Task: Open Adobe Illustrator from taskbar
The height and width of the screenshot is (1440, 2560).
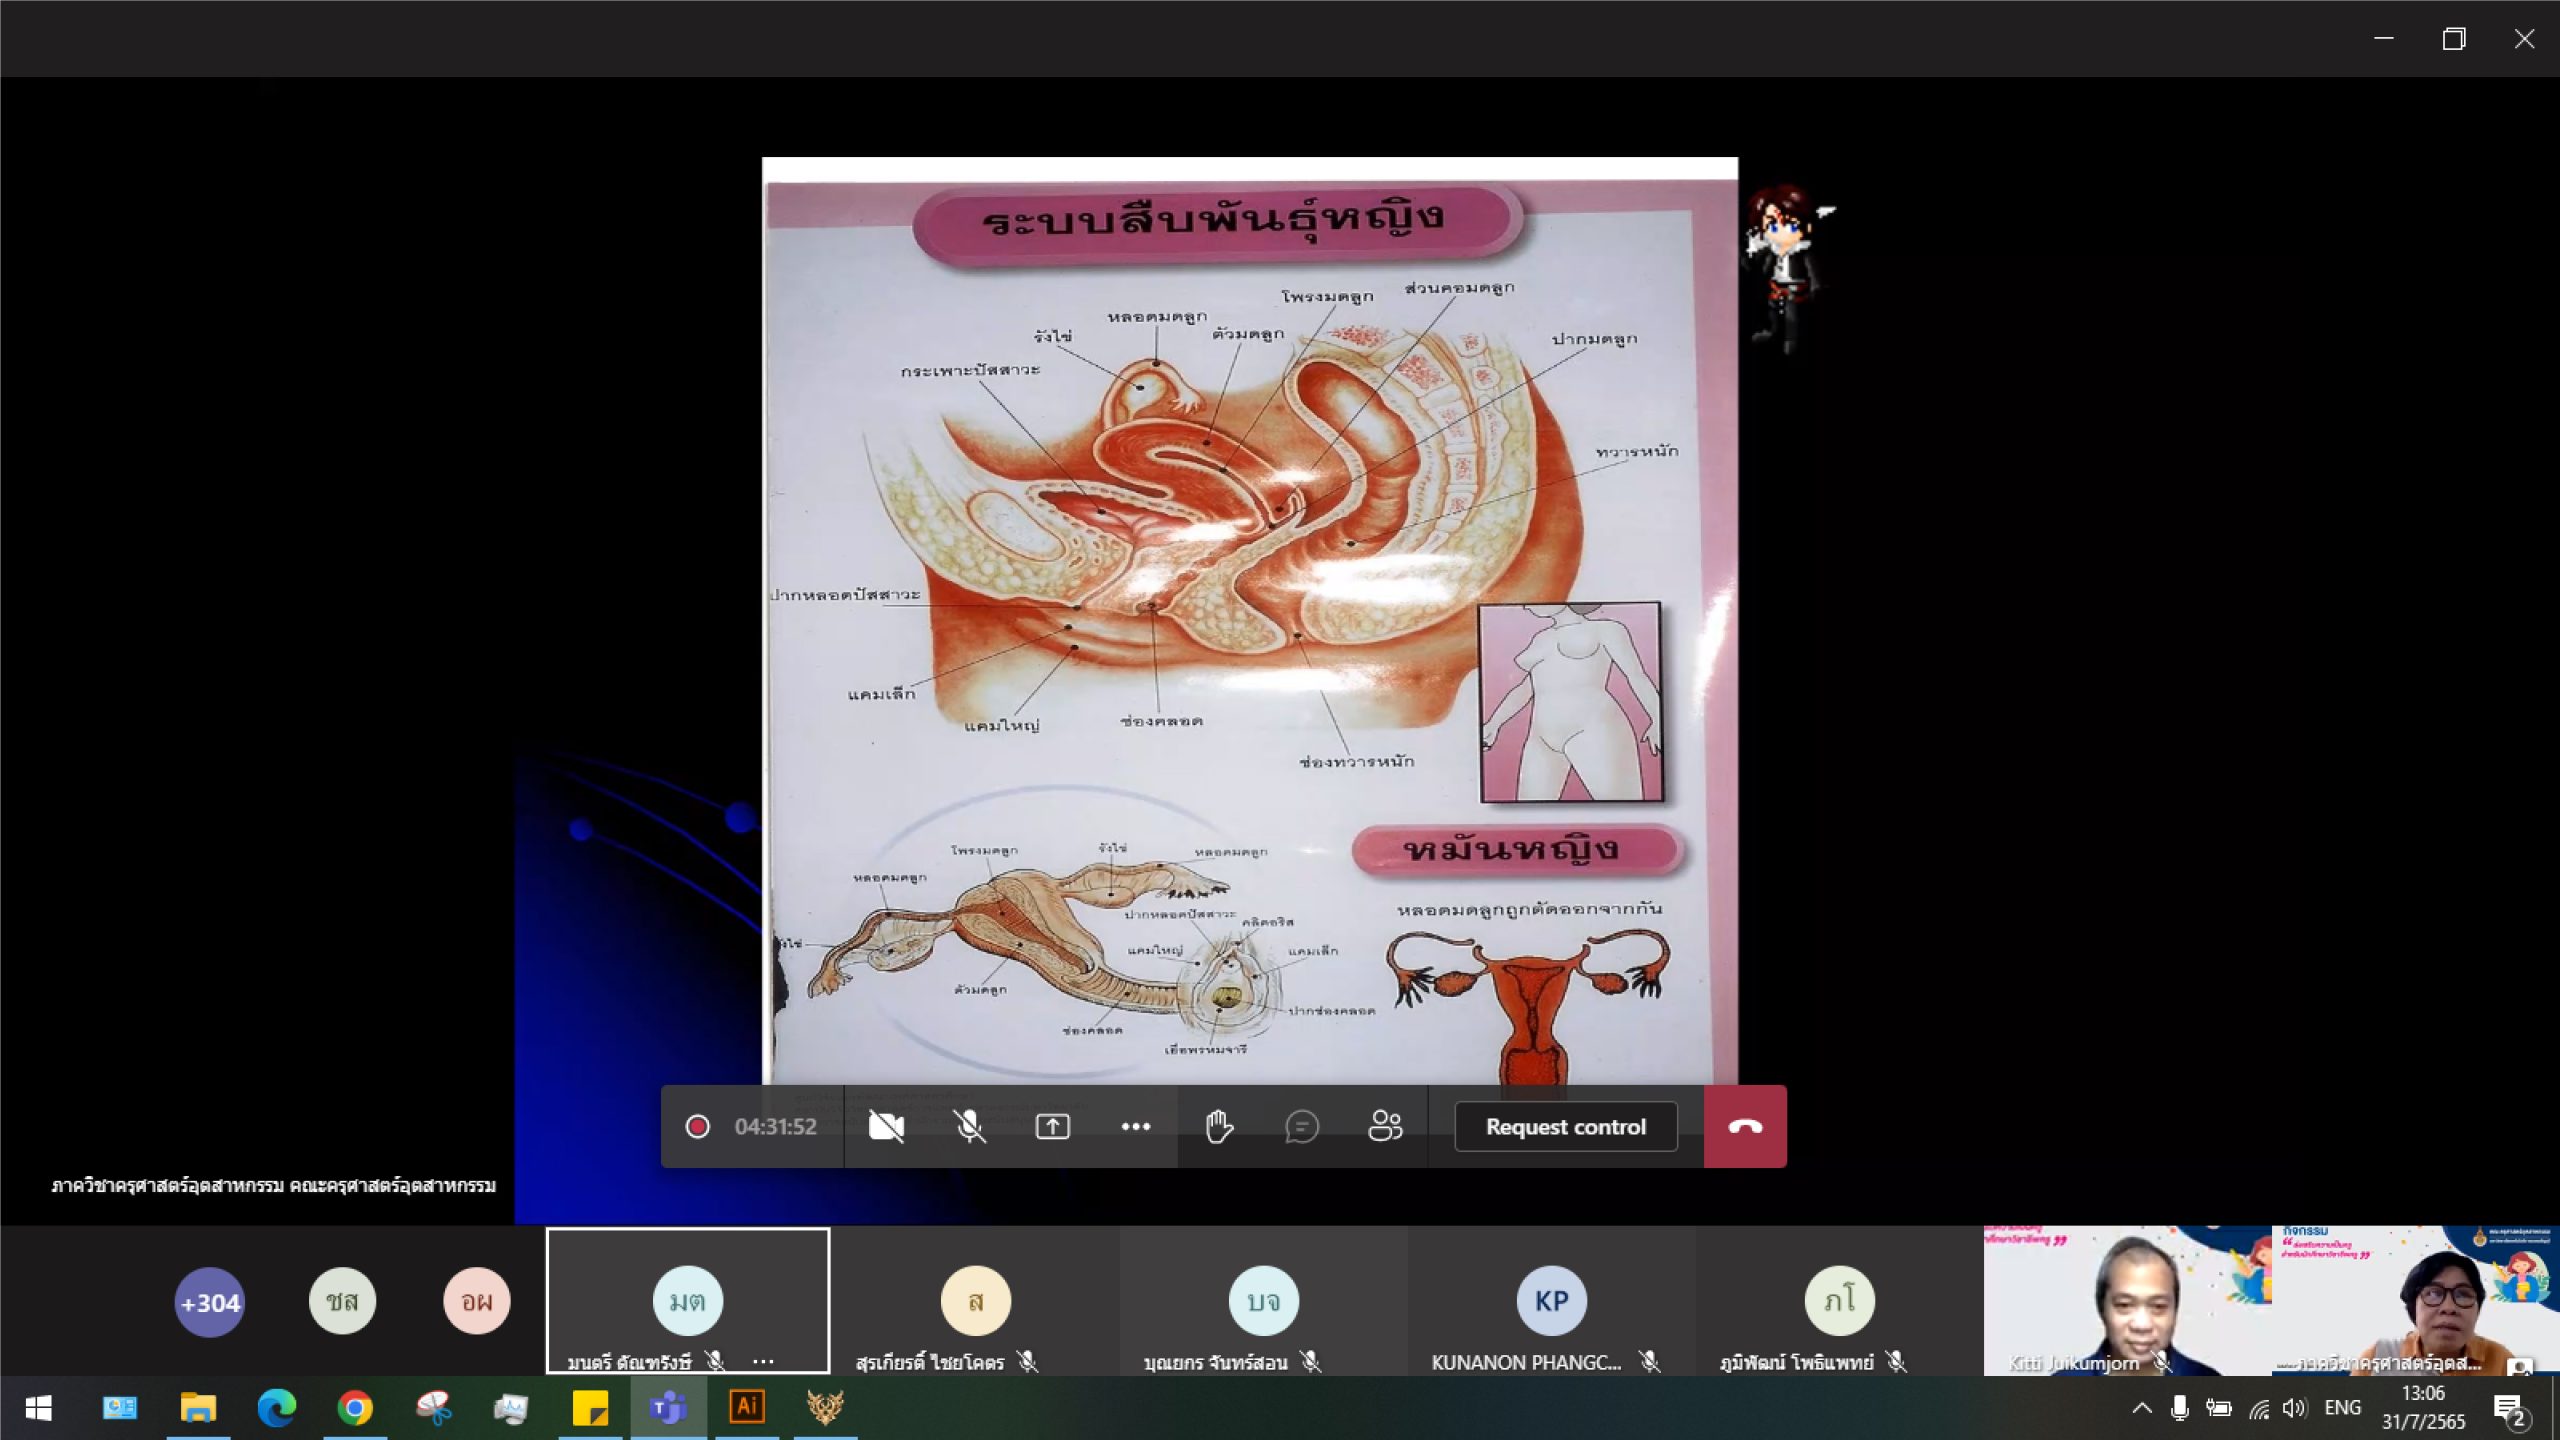Action: (x=747, y=1408)
